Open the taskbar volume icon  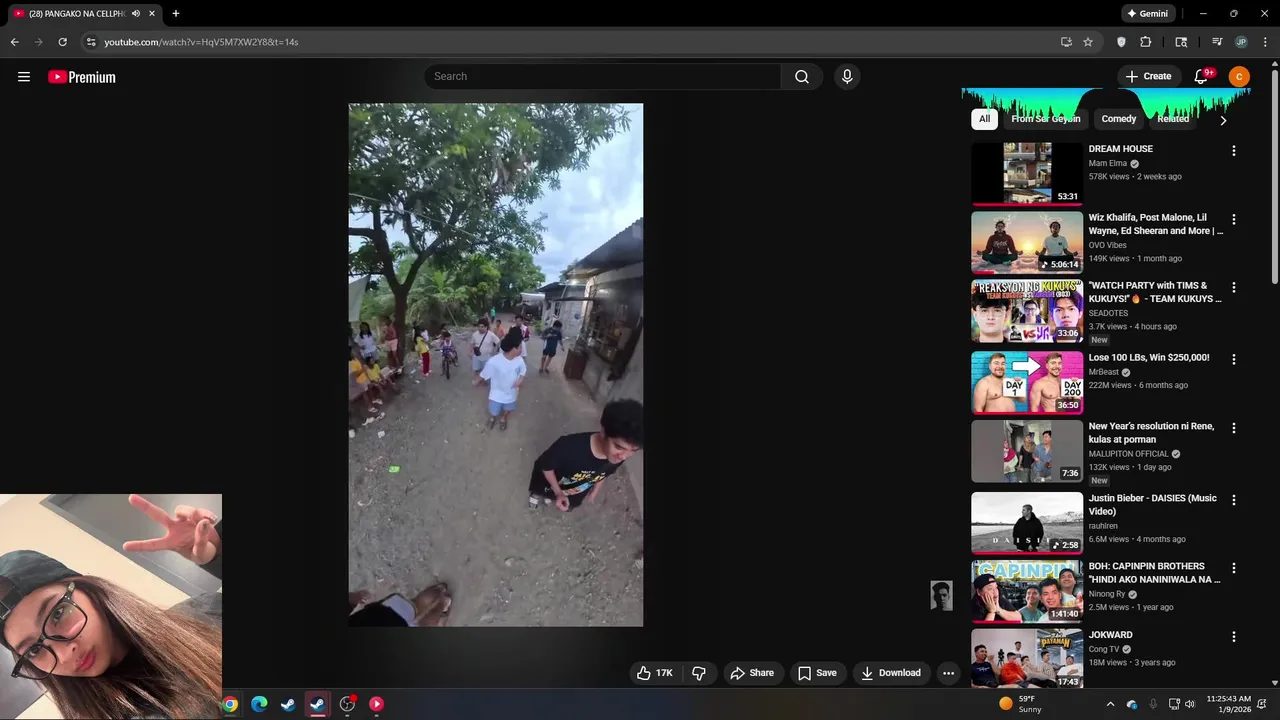click(1190, 704)
